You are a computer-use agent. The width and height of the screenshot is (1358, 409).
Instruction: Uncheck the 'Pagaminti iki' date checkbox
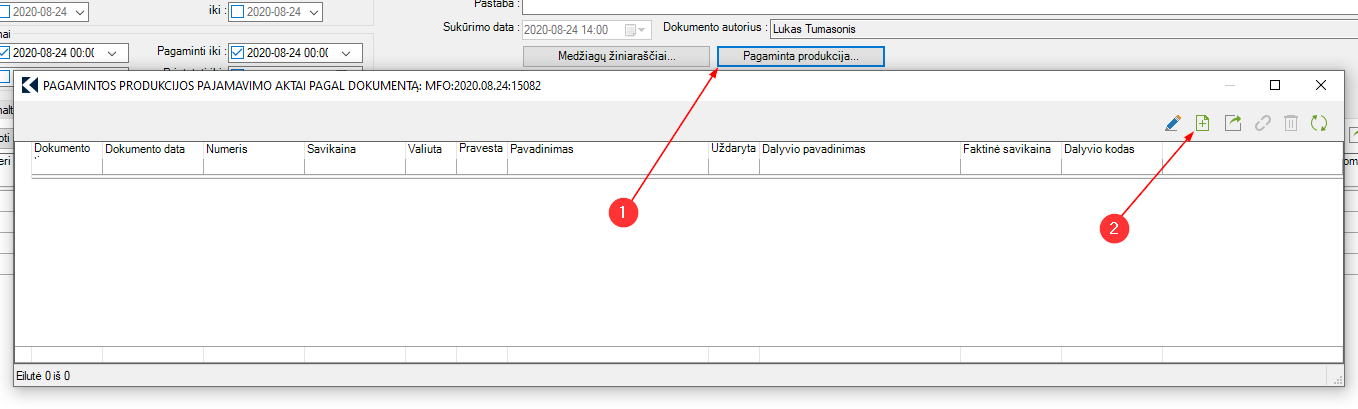click(x=237, y=52)
